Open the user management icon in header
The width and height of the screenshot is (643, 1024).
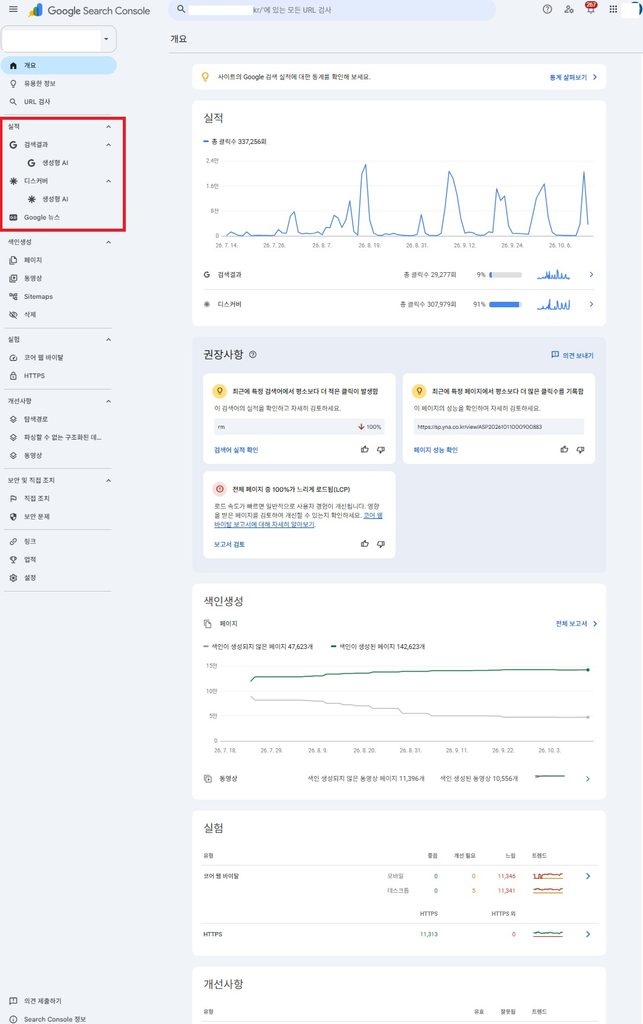pos(569,9)
